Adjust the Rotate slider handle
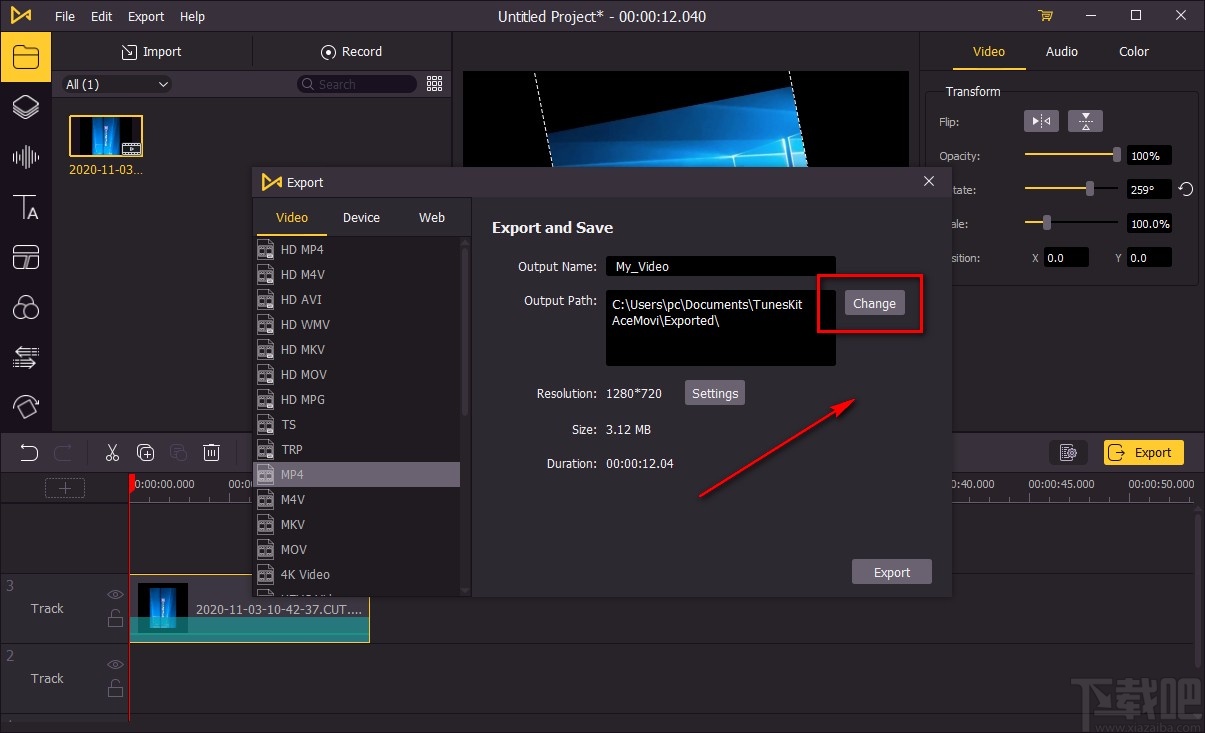Viewport: 1205px width, 733px height. (1090, 188)
